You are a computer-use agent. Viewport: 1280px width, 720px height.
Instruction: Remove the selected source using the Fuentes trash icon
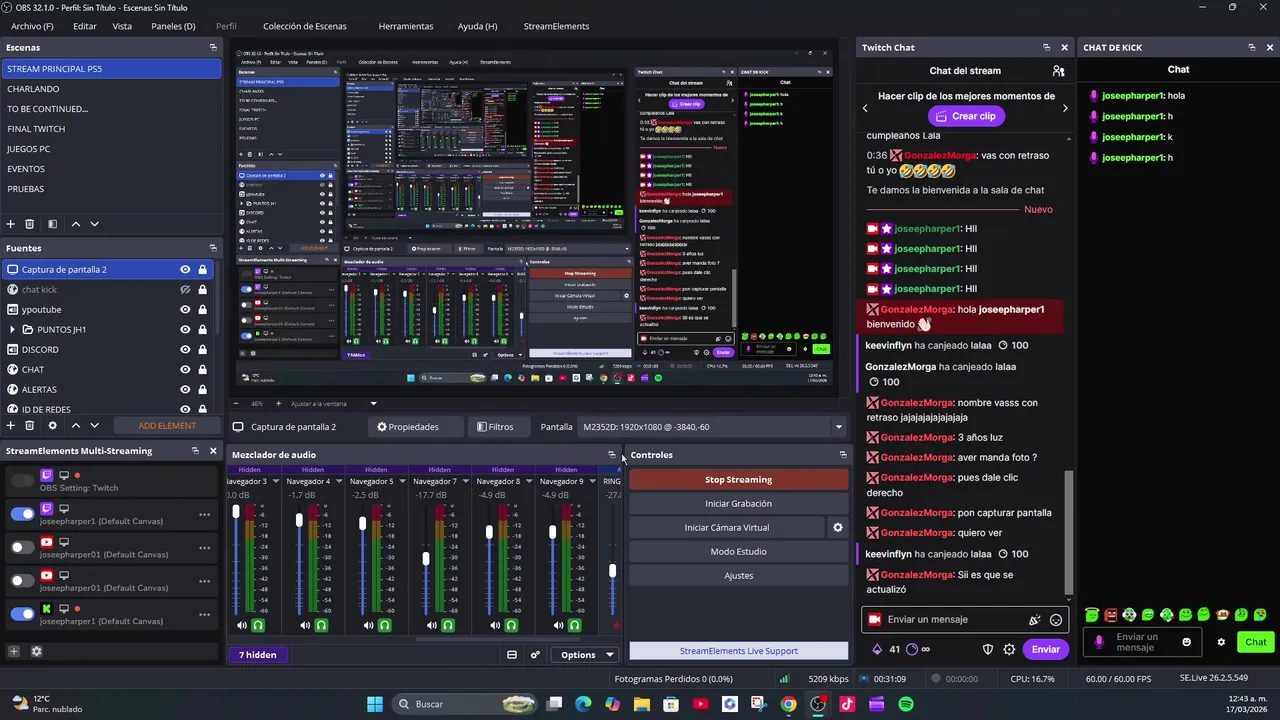[x=30, y=425]
